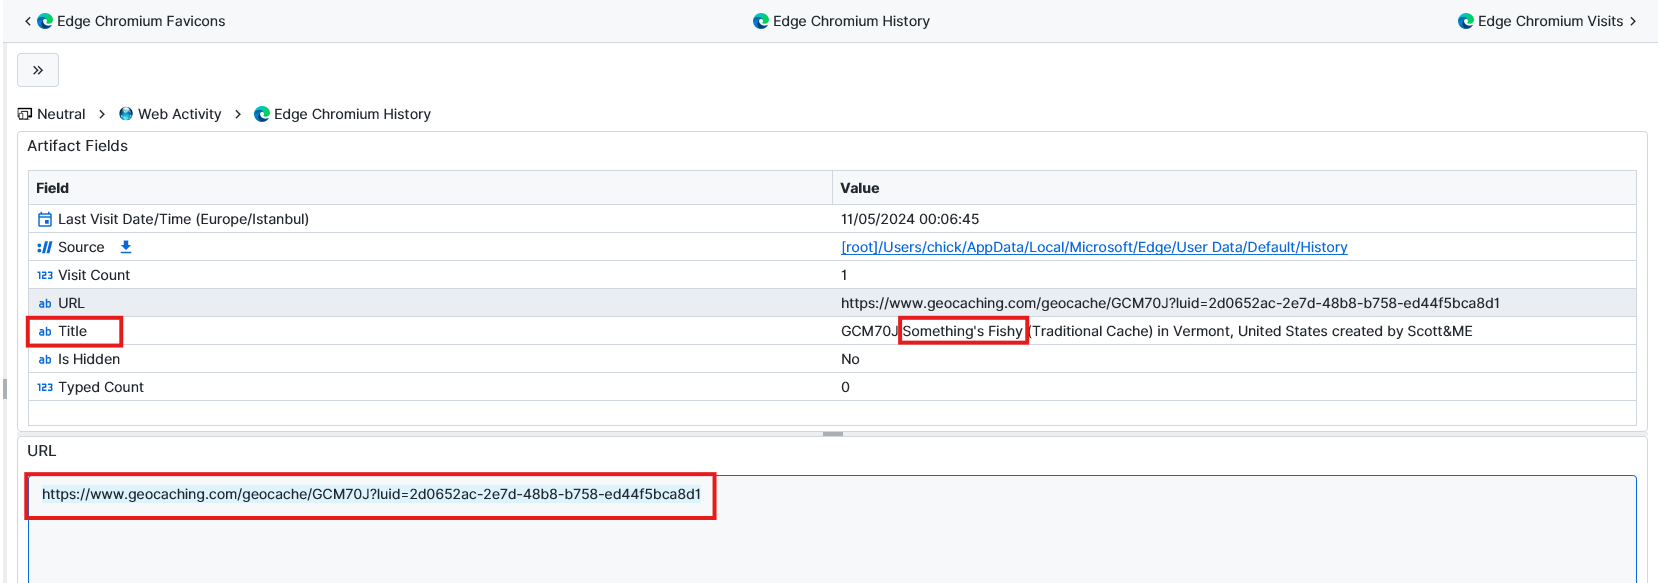Image resolution: width=1660 pixels, height=583 pixels.
Task: Click the globe icon beside Web Activity
Action: (x=126, y=114)
